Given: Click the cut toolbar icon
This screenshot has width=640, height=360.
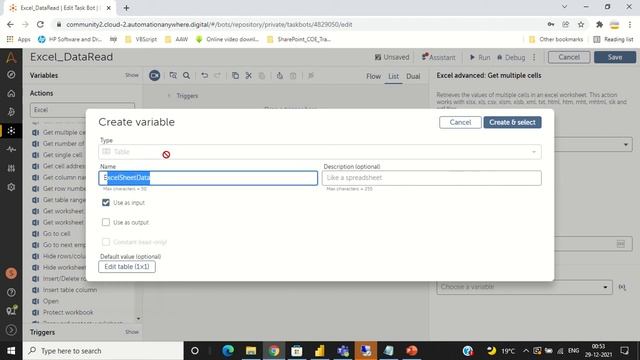Looking at the screenshot, I should click(x=249, y=76).
